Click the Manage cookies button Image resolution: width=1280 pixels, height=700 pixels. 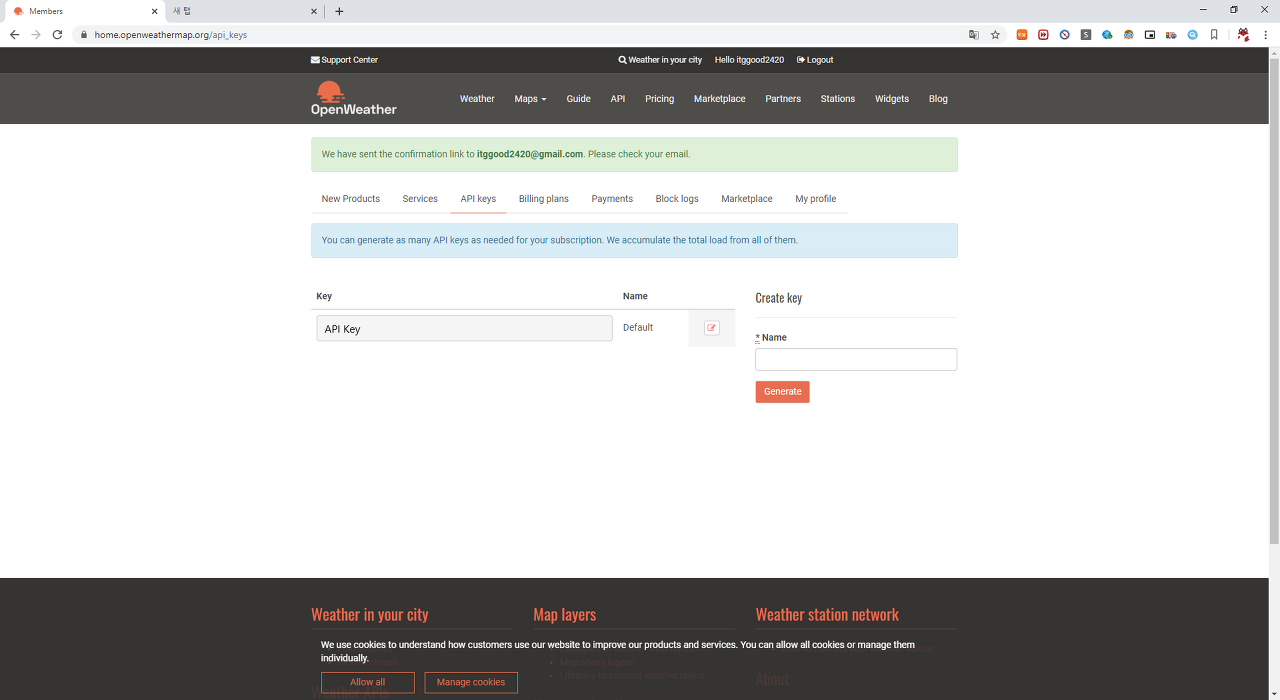click(471, 682)
